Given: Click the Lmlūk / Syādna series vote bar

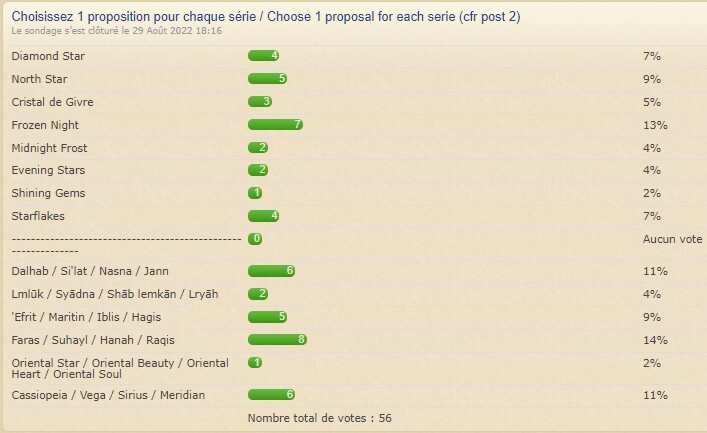Looking at the screenshot, I should pyautogui.click(x=258, y=294).
